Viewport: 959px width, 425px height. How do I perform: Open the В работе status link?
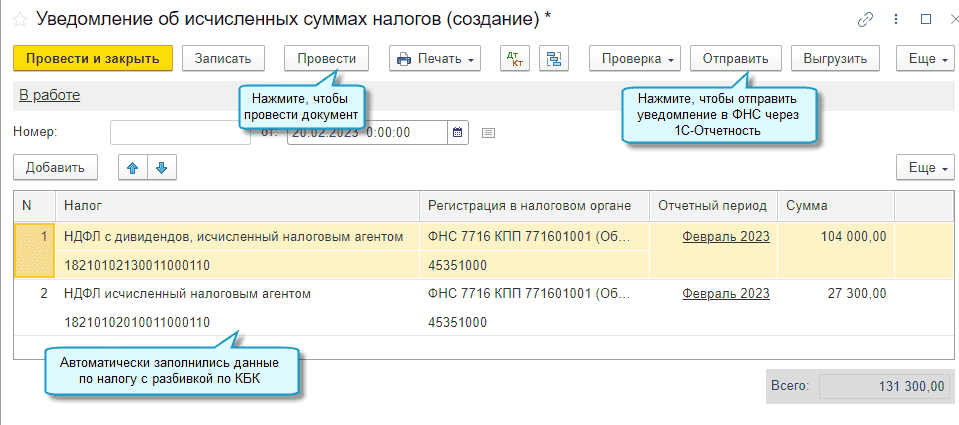(x=49, y=96)
